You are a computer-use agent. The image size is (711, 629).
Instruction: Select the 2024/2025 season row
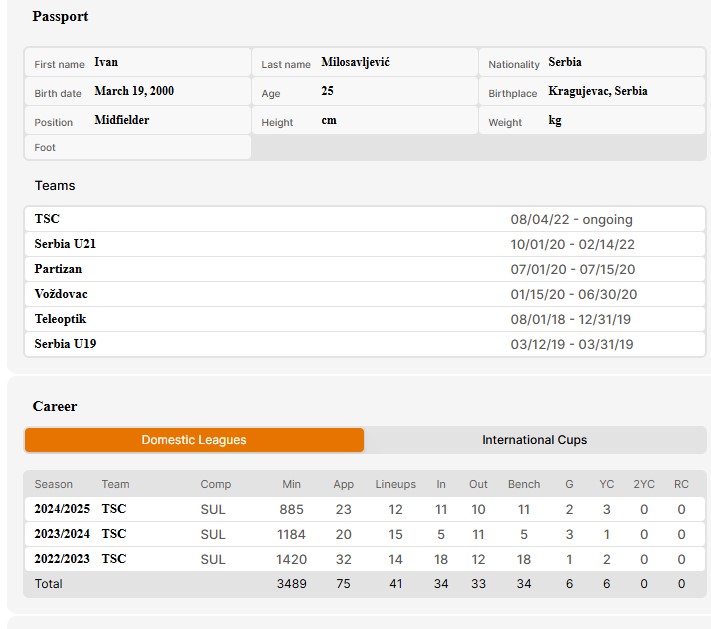click(365, 509)
